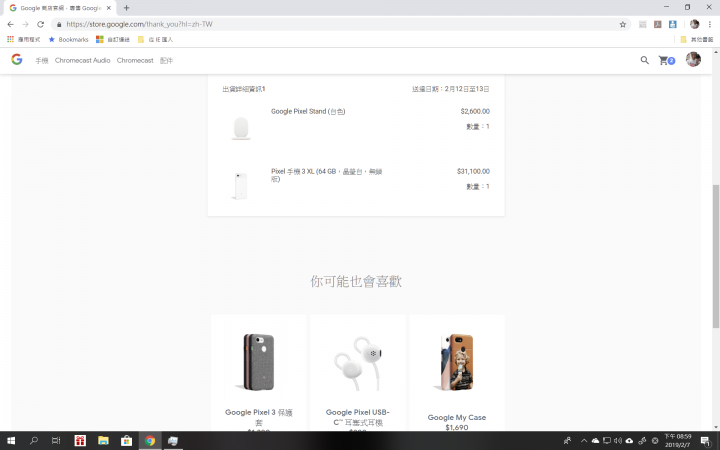The image size is (720, 450).
Task: Open the last pinned taskbar application
Action: [173, 441]
